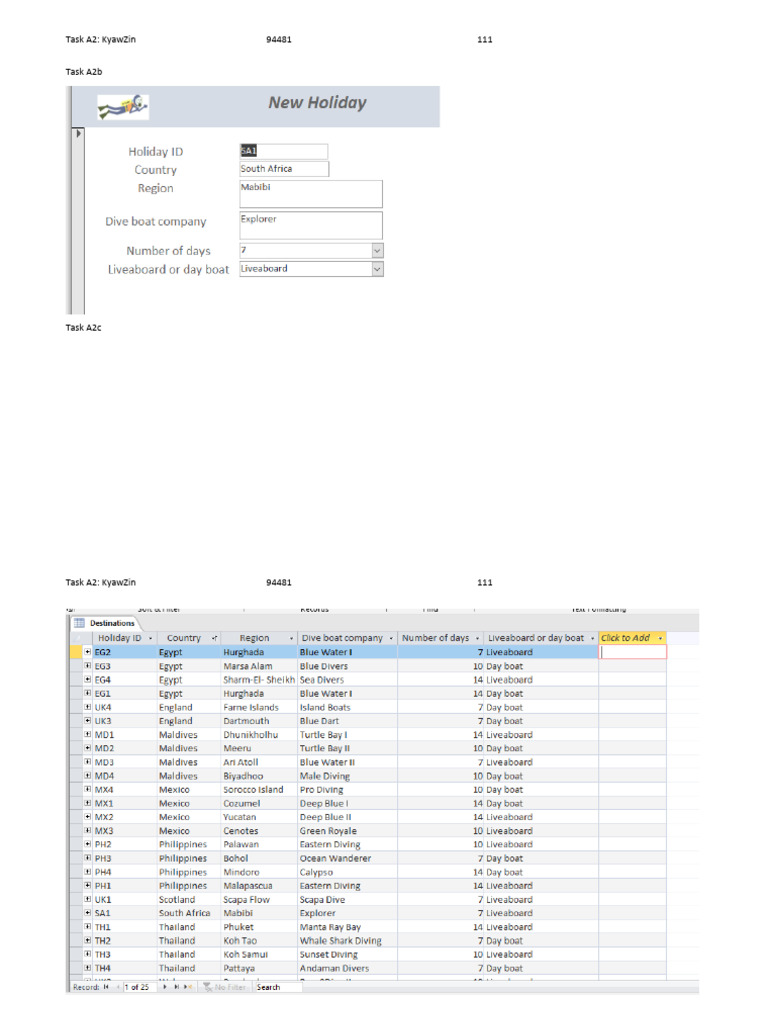Screen dimensions: 768x1024
Task: Open the Number of days dropdown
Action: point(377,251)
